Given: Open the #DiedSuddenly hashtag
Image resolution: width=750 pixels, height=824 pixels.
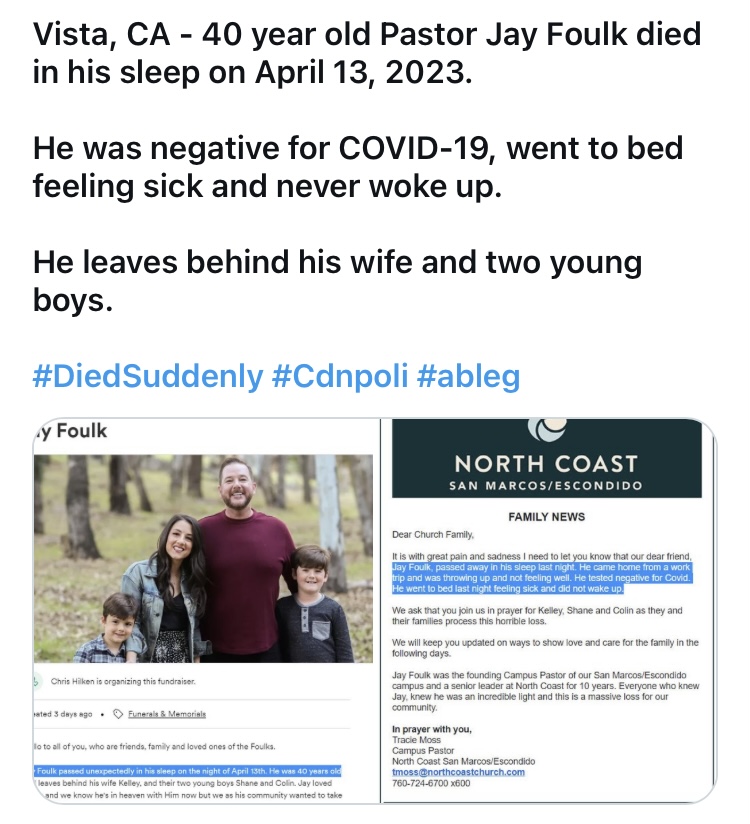Looking at the screenshot, I should pyautogui.click(x=148, y=376).
